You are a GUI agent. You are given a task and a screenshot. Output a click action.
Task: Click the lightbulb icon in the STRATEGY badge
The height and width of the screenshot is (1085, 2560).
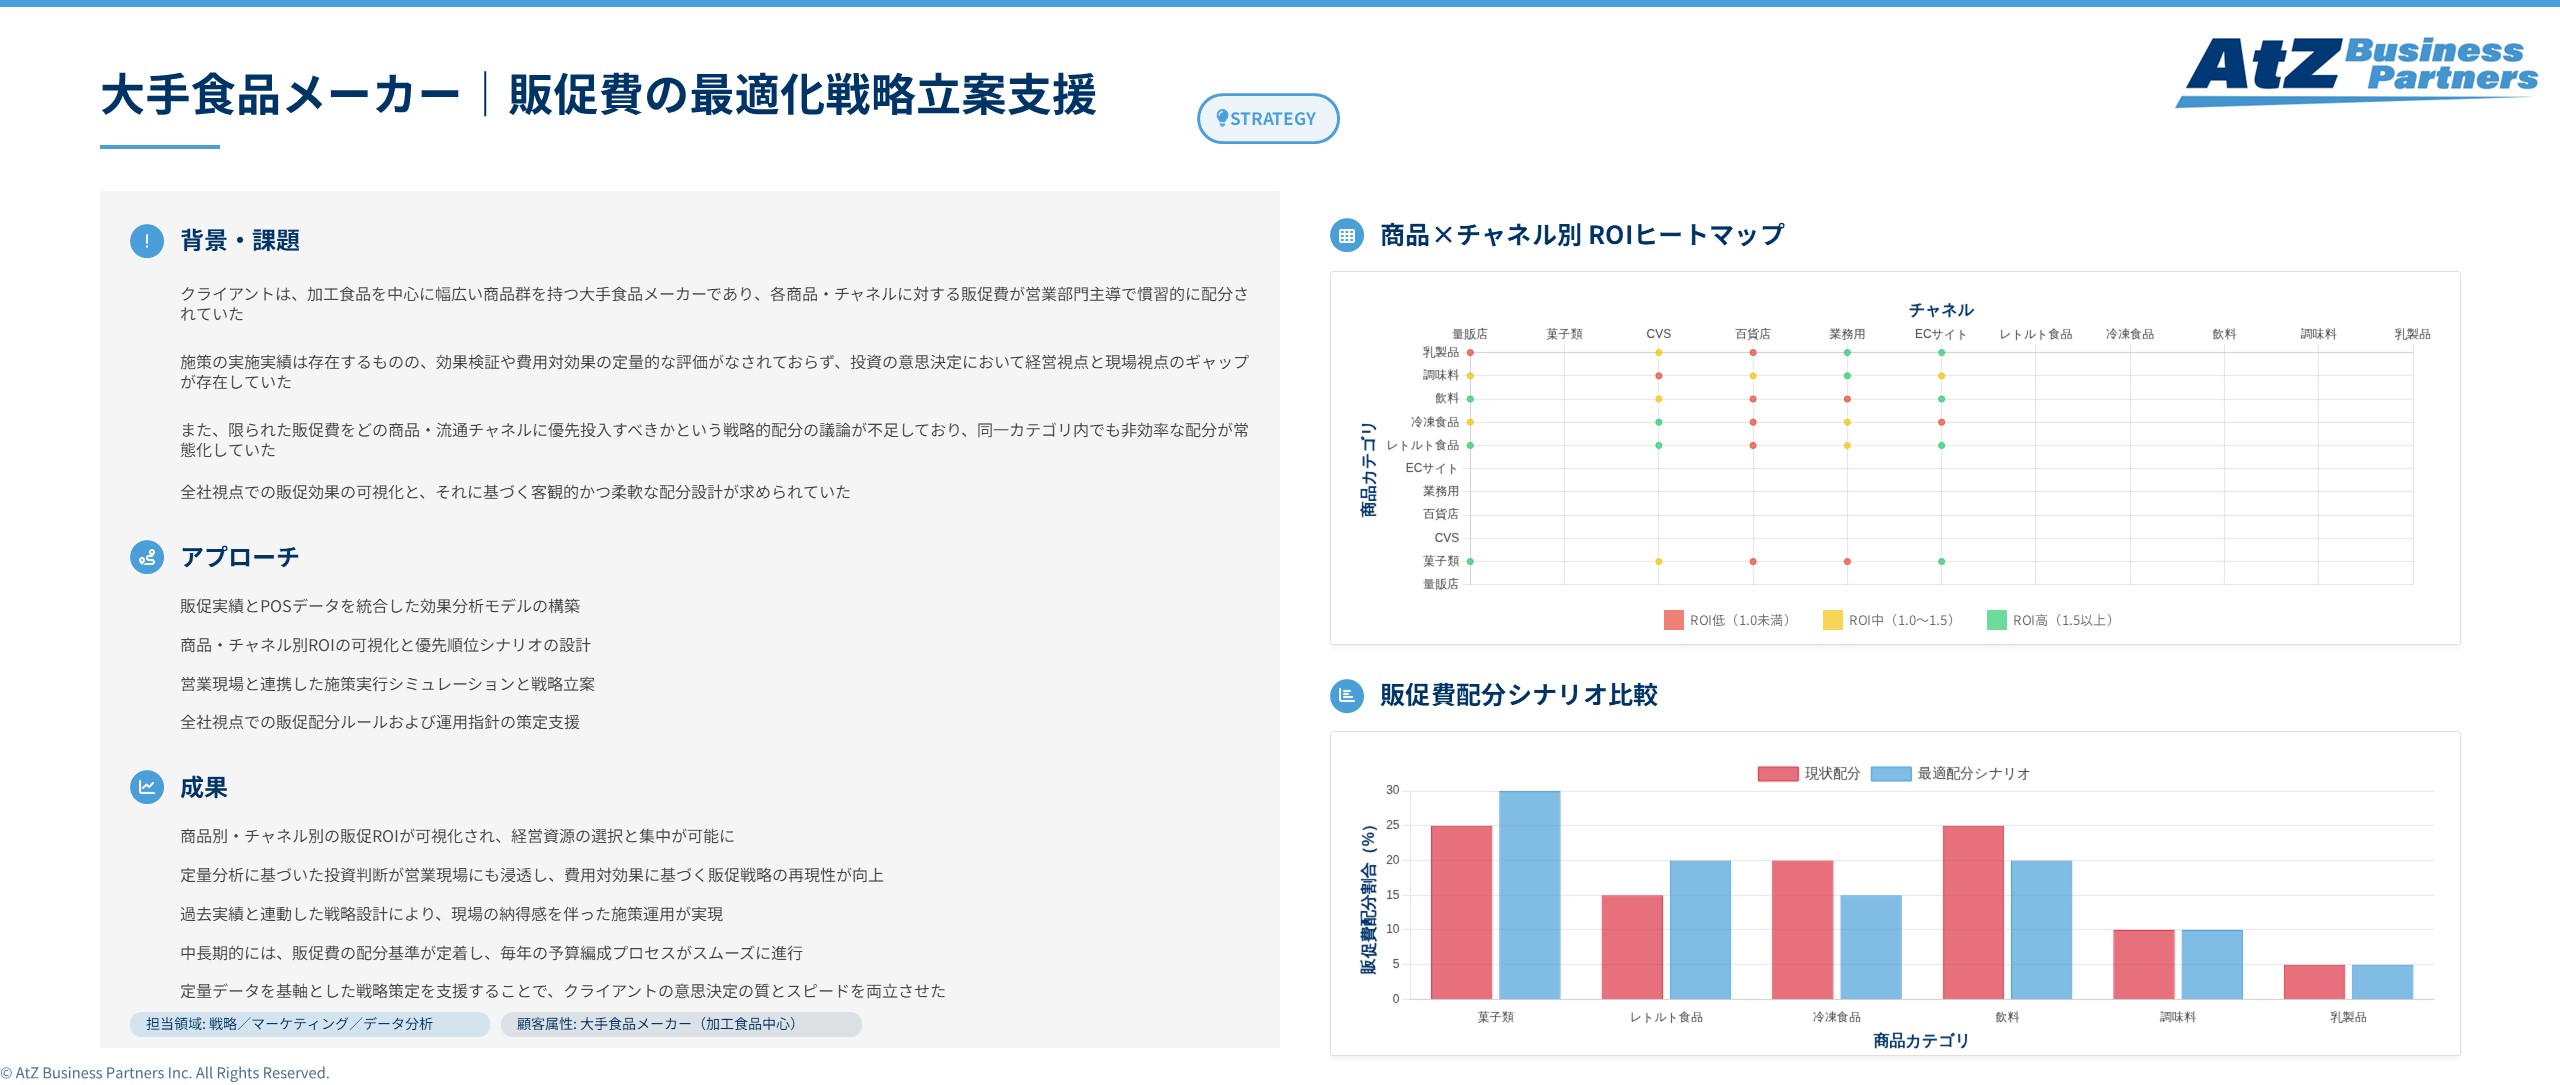click(x=1222, y=118)
